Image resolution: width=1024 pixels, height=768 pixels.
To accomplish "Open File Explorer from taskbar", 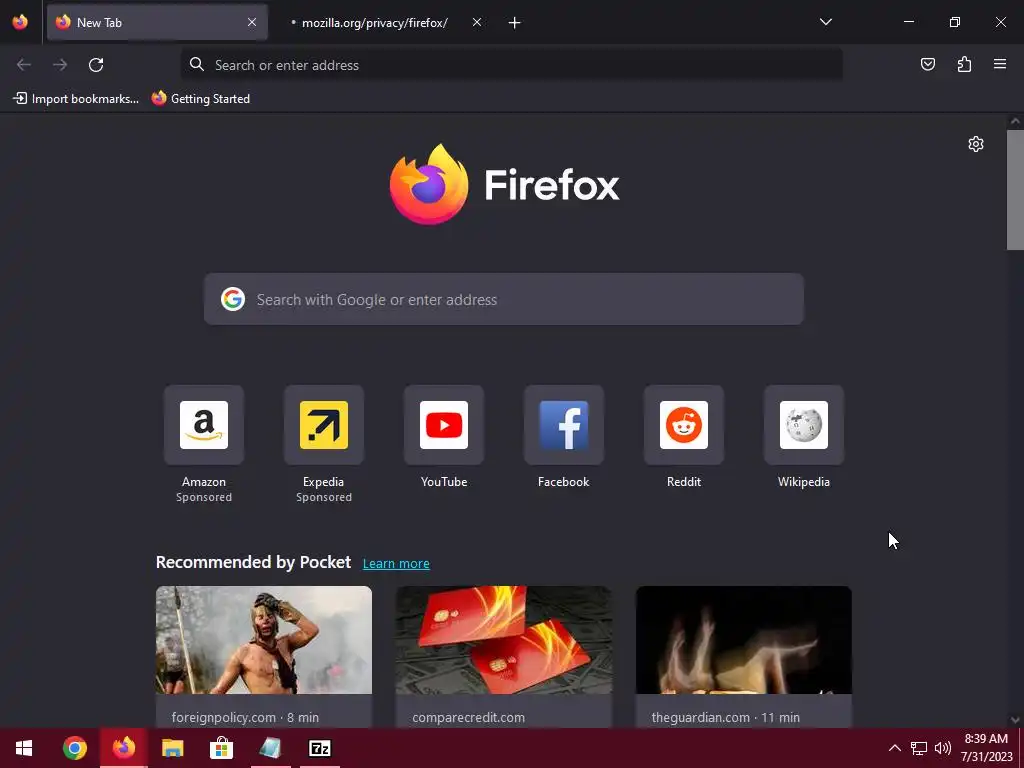I will pyautogui.click(x=172, y=748).
